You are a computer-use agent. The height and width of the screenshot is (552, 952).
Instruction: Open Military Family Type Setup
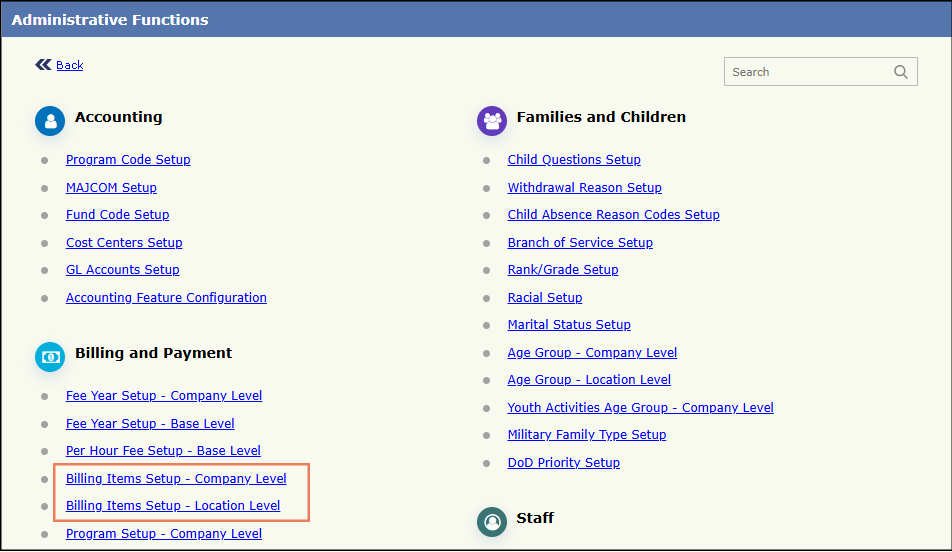(x=586, y=435)
